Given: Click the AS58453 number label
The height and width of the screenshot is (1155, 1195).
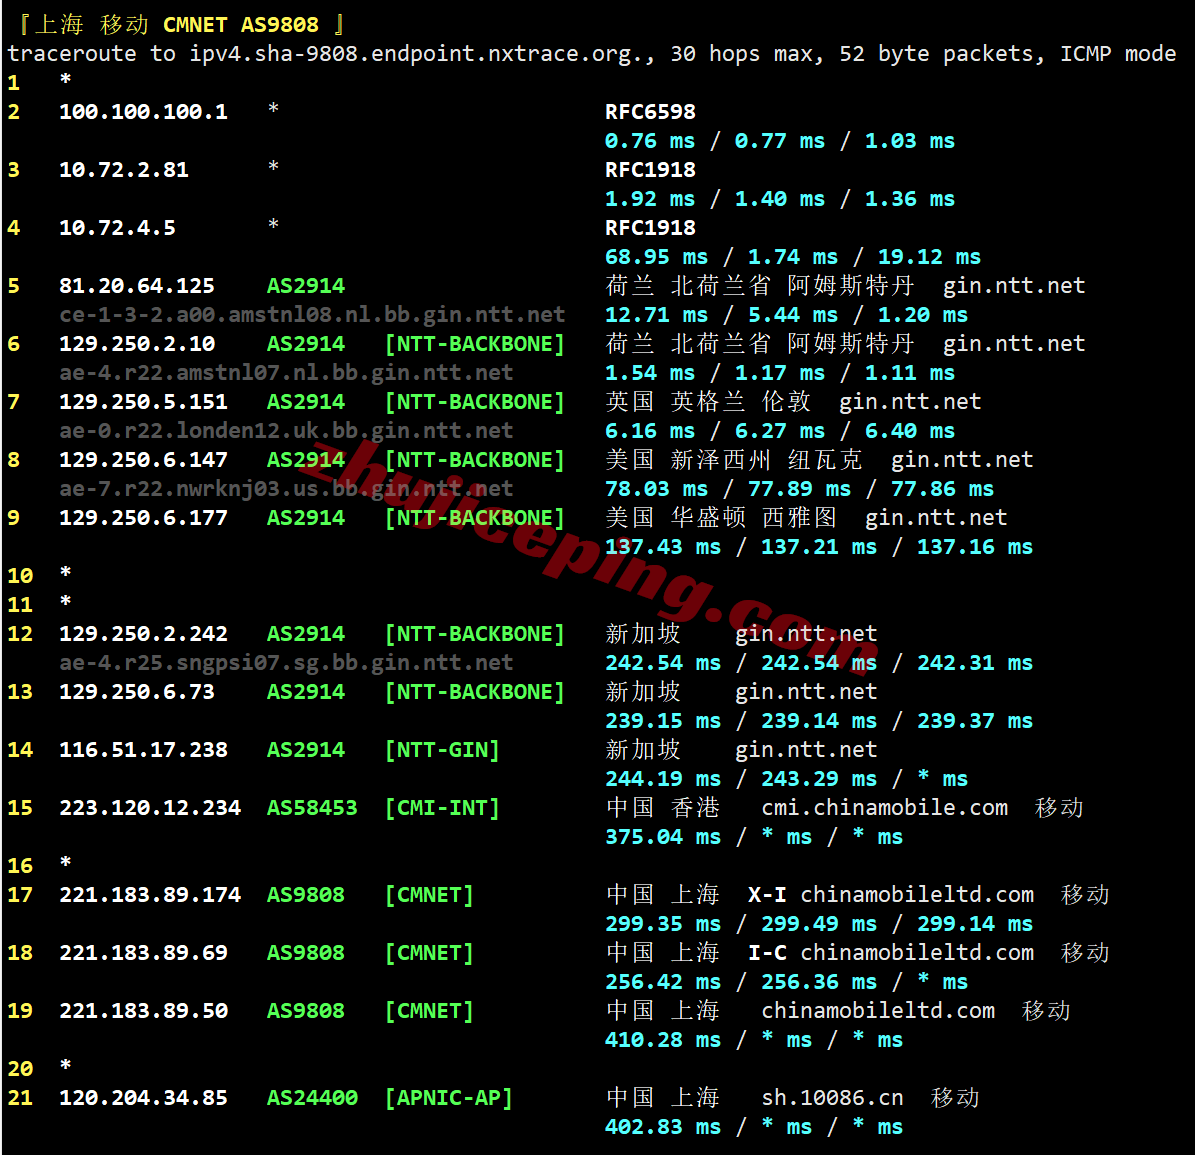Looking at the screenshot, I should [312, 808].
